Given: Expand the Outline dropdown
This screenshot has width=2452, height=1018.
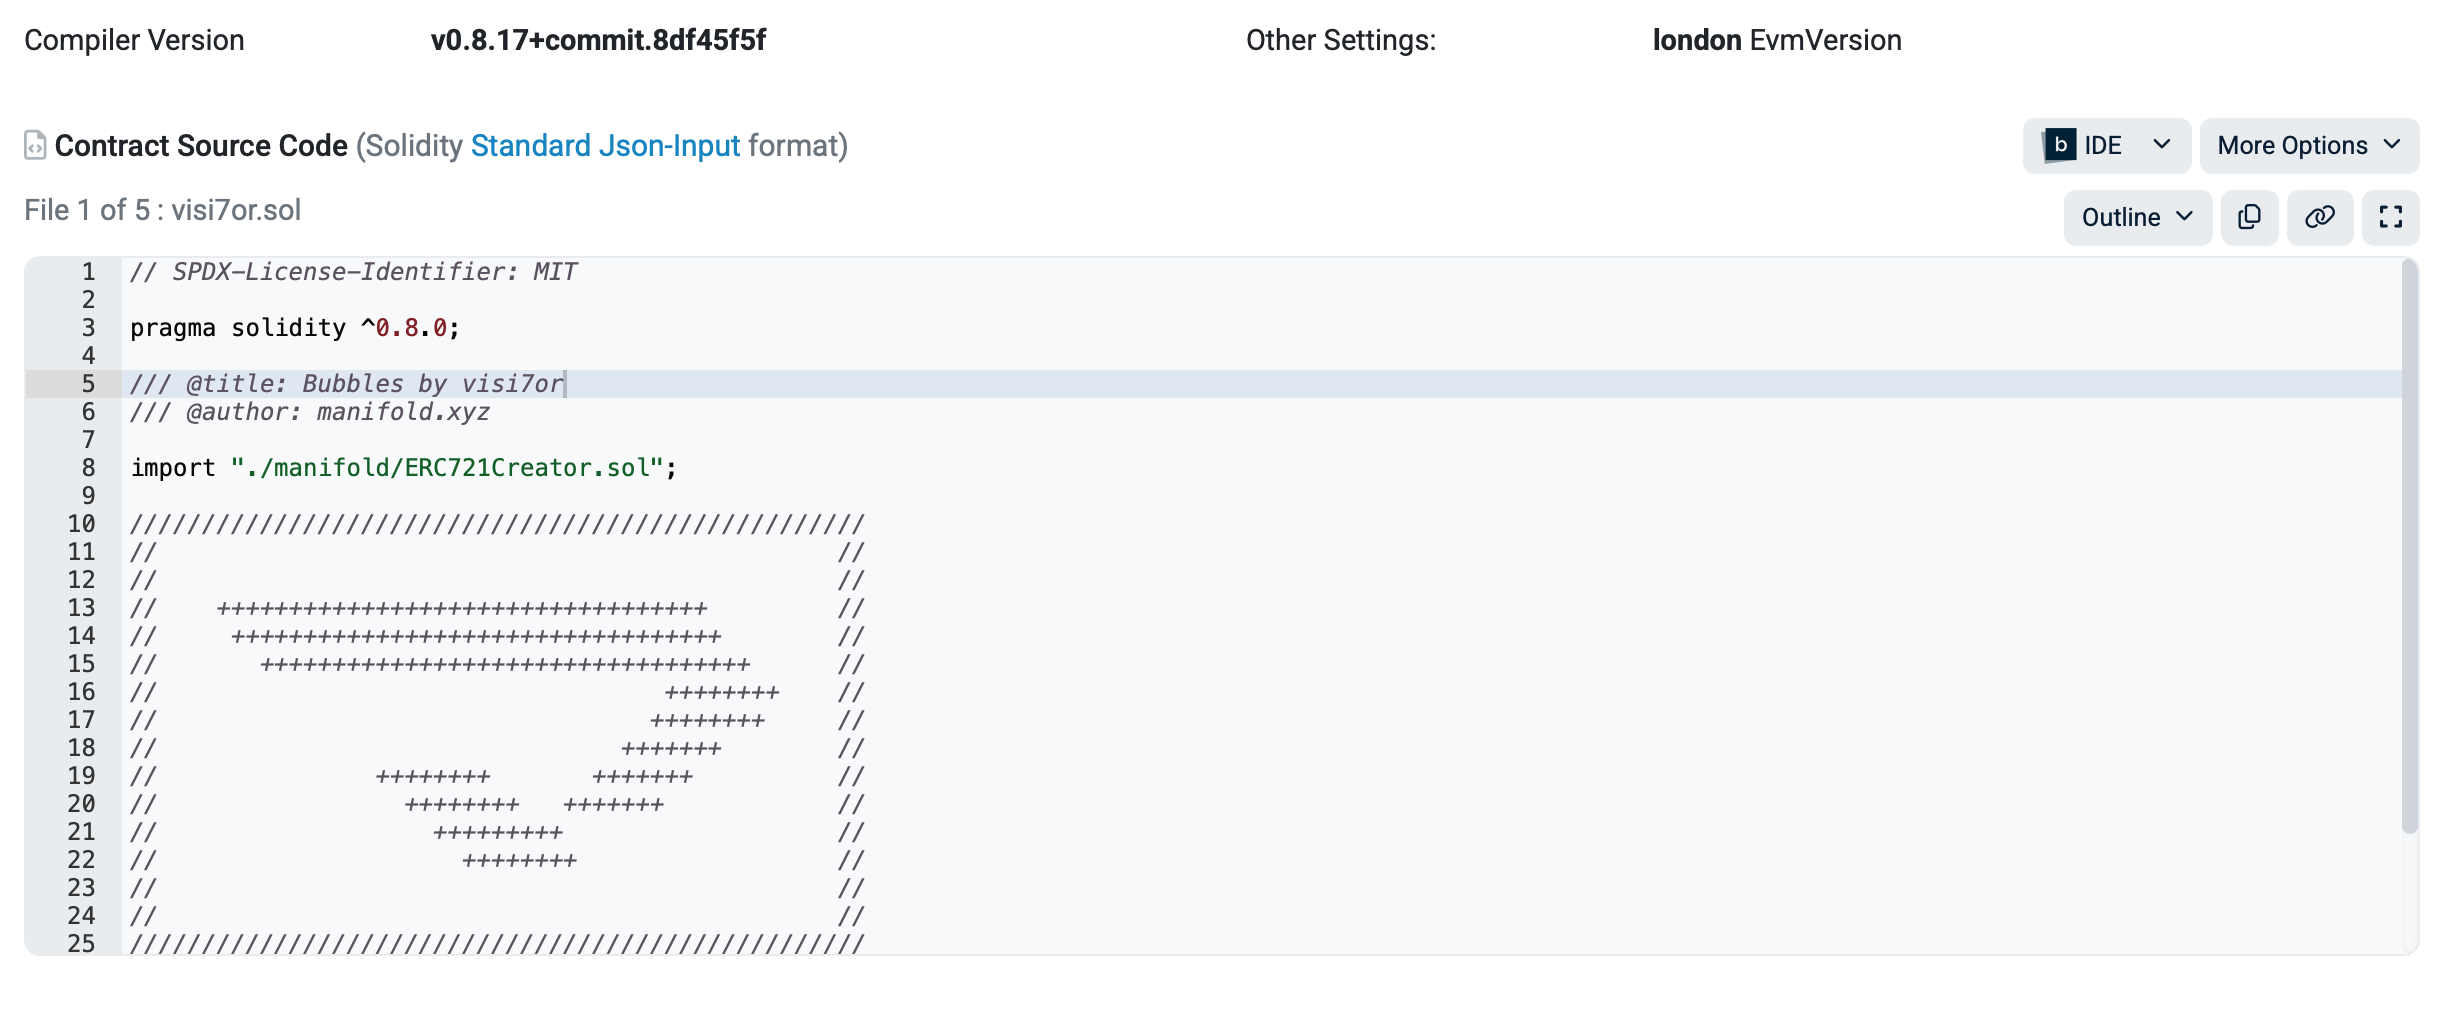Looking at the screenshot, I should coord(2137,217).
